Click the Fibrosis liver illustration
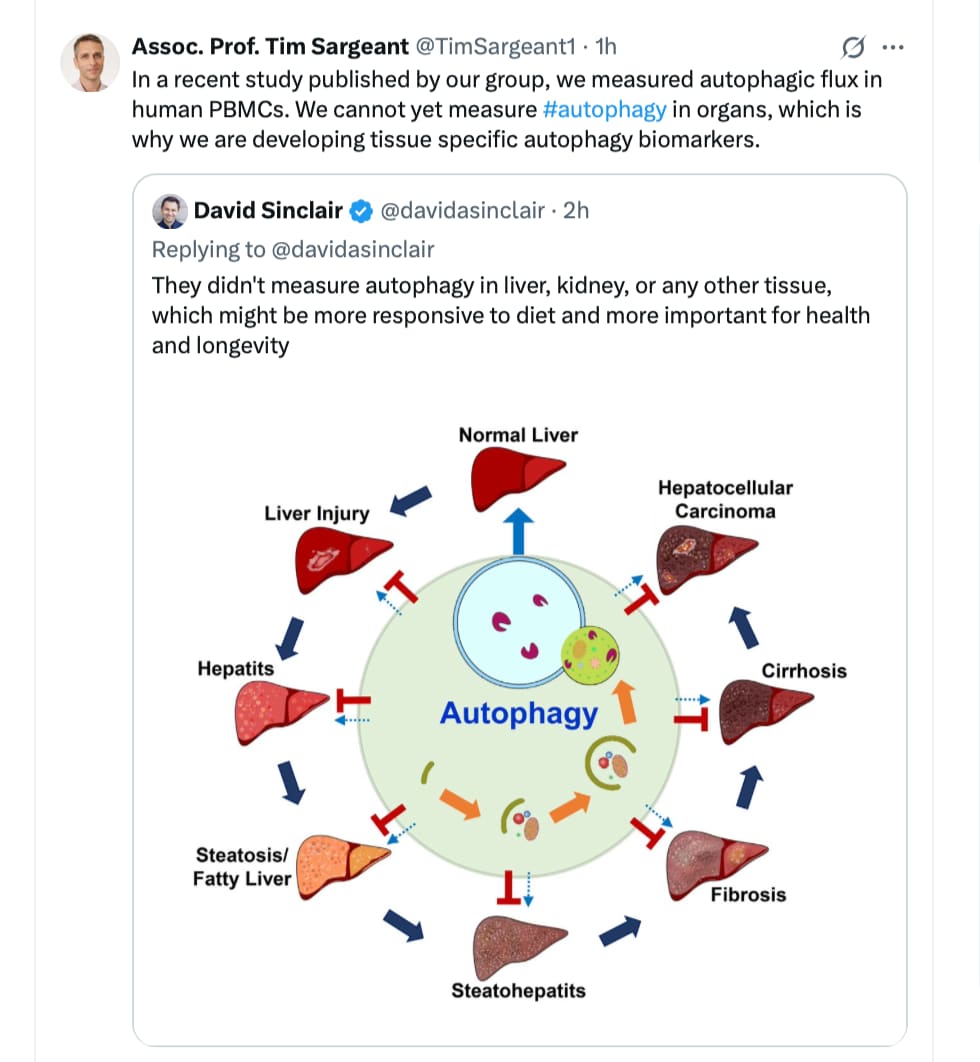 [x=716, y=864]
